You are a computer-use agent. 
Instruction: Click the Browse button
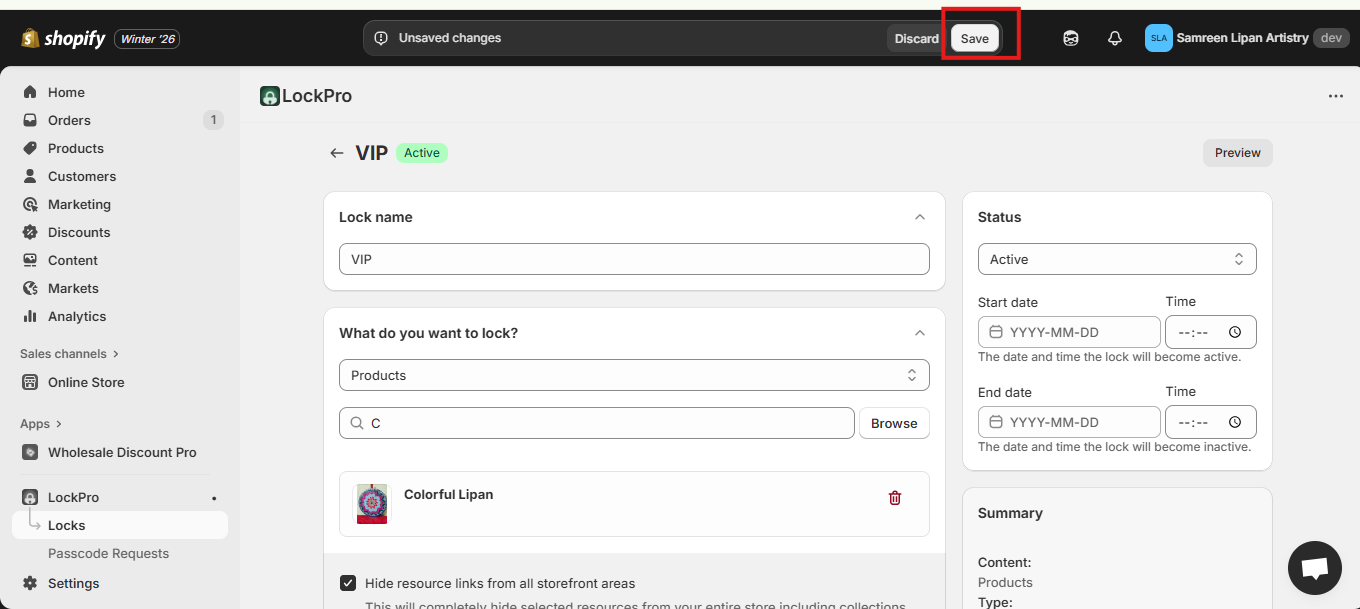pos(894,423)
